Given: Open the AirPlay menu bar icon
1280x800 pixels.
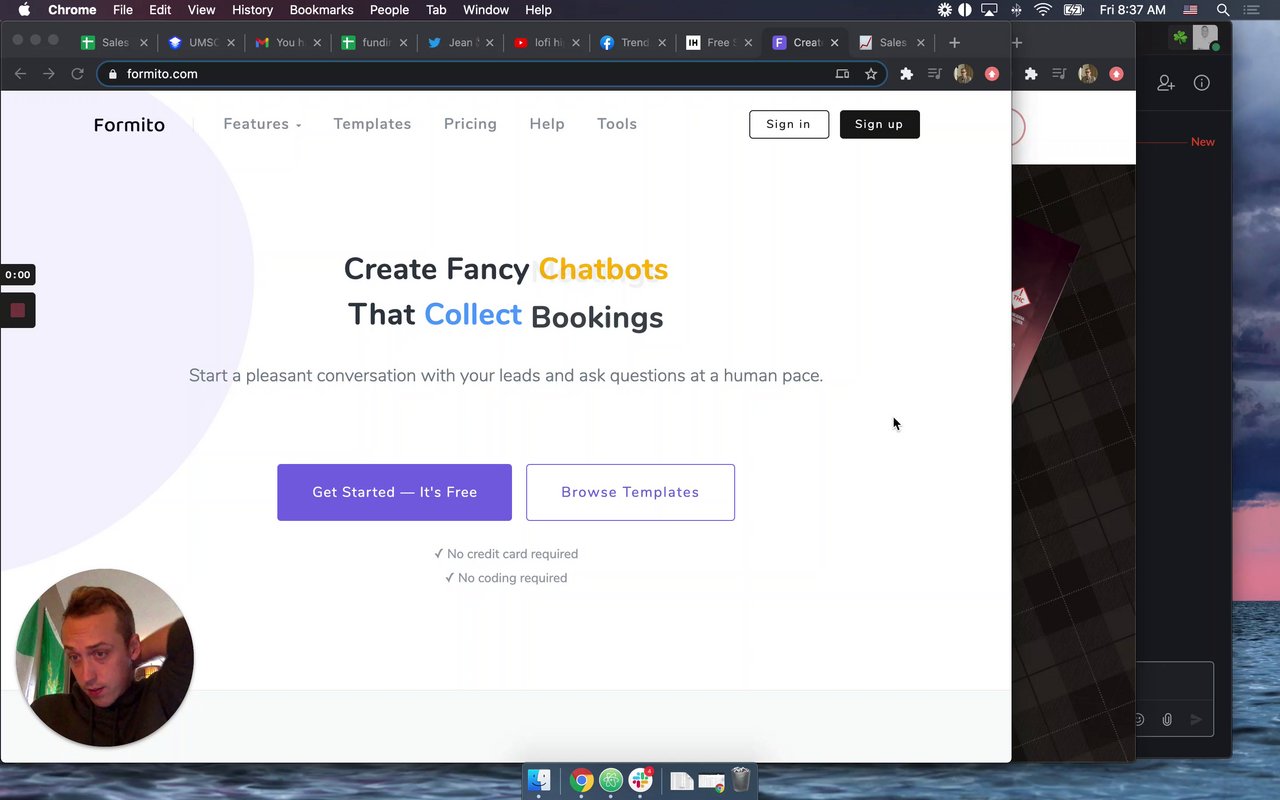Looking at the screenshot, I should [x=990, y=10].
